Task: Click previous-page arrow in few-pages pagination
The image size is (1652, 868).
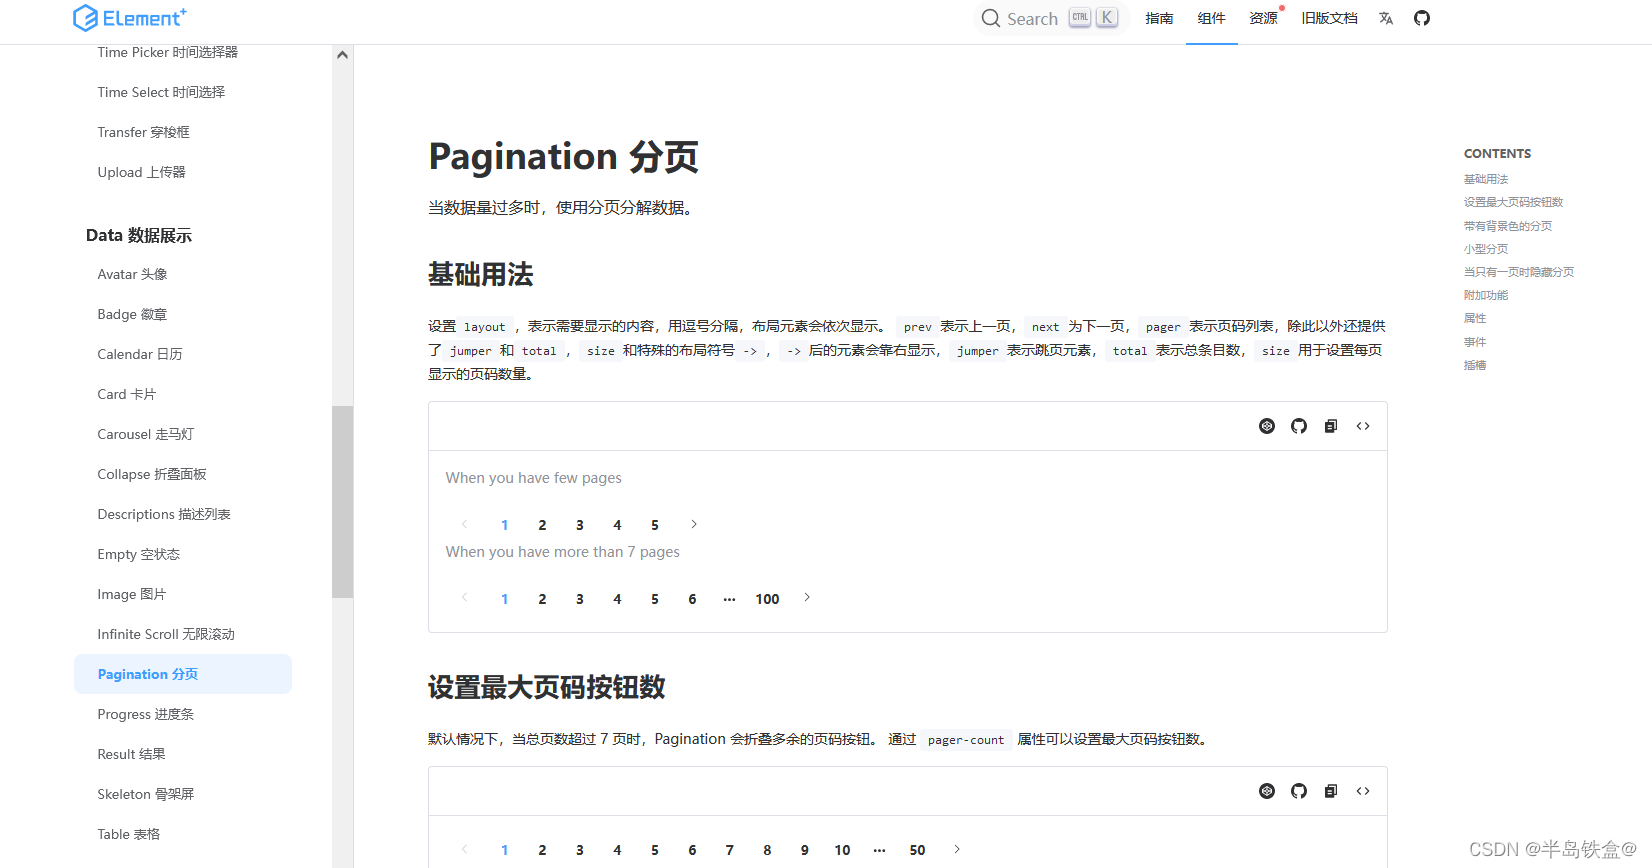Action: coord(464,524)
